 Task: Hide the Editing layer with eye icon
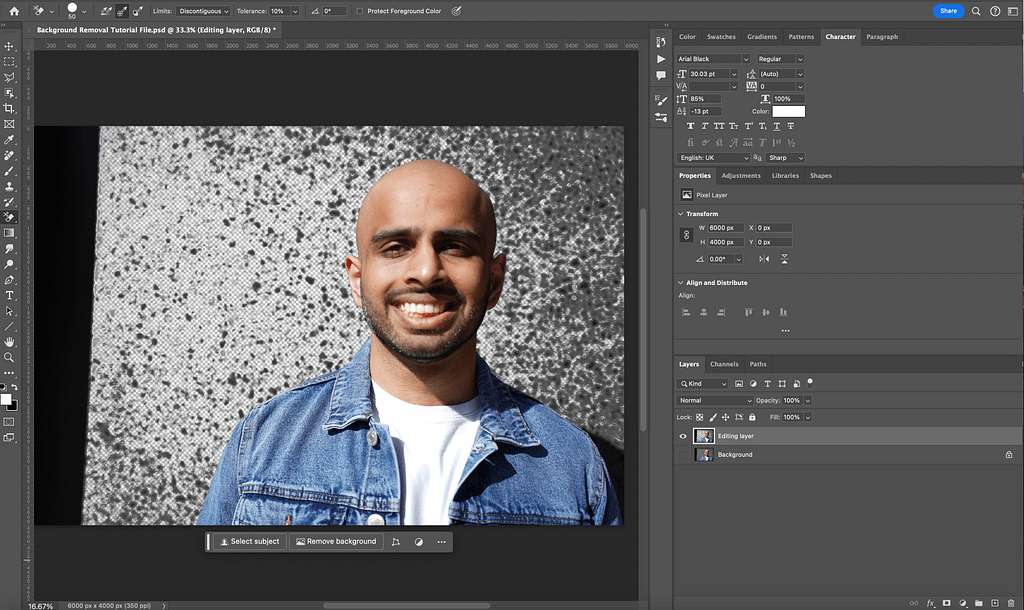click(x=683, y=436)
